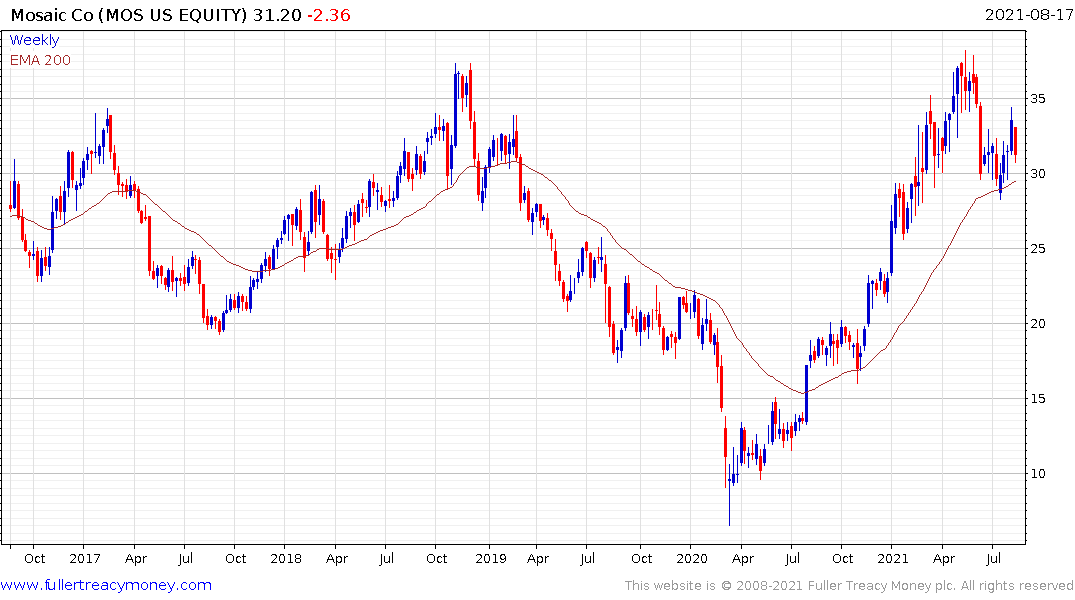
Task: Select the last price value 31.20
Action: click(277, 15)
